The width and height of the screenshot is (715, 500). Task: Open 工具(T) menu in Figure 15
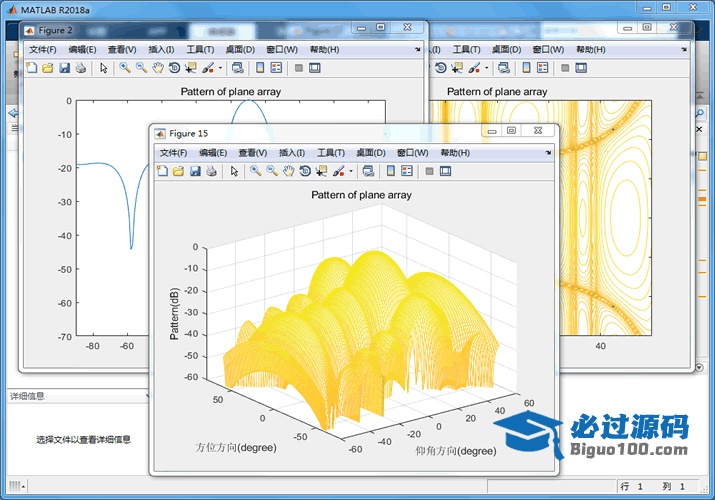[x=330, y=153]
